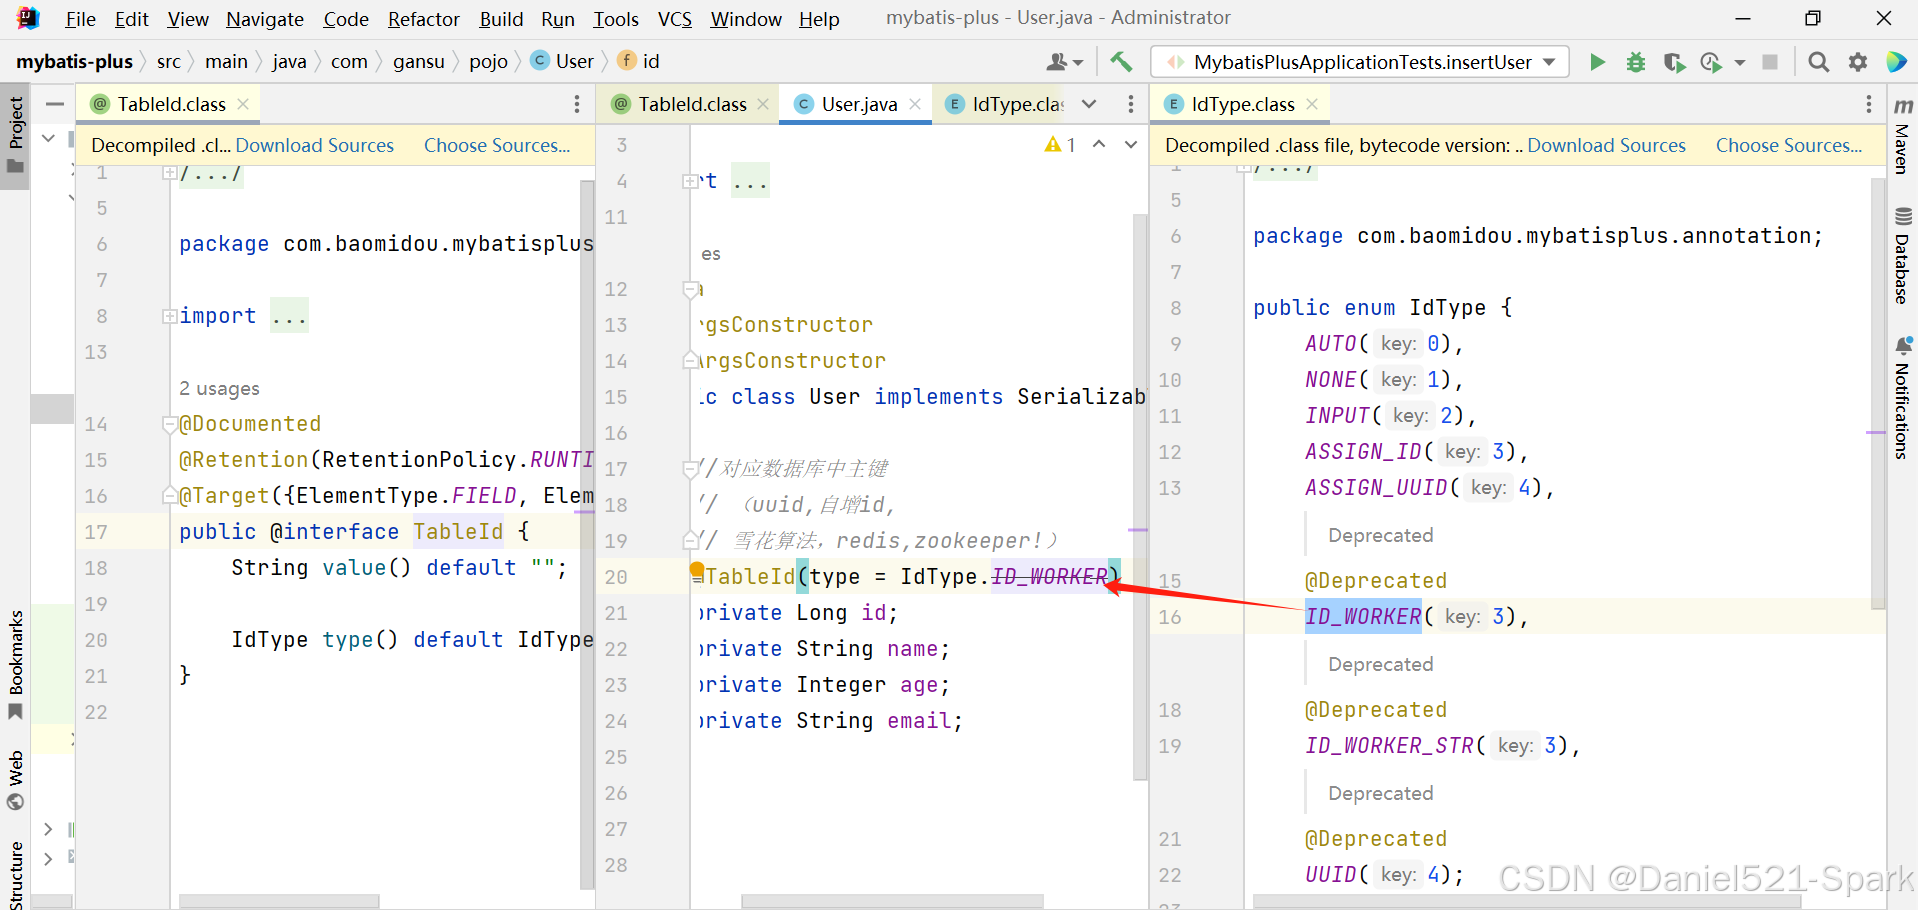Click the User class breadcrumb
This screenshot has height=910, width=1918.
click(562, 62)
